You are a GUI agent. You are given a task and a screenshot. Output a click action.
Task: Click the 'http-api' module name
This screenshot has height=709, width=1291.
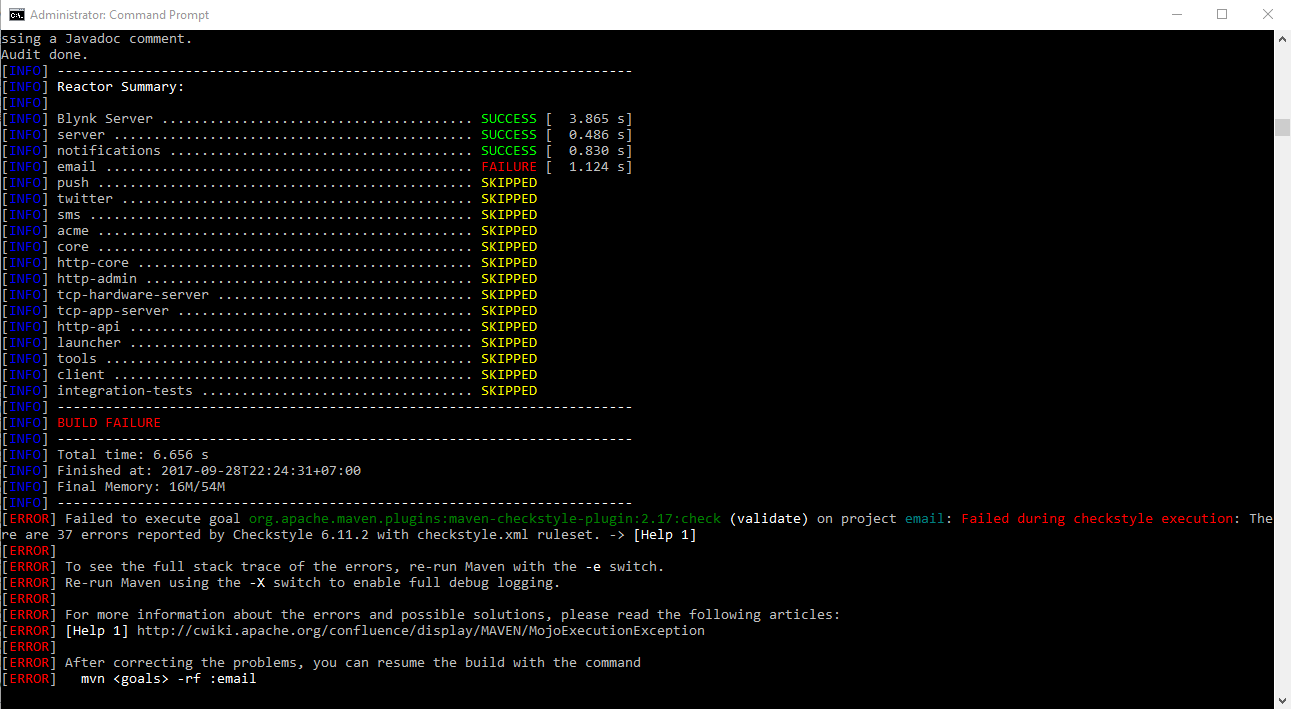click(x=89, y=327)
